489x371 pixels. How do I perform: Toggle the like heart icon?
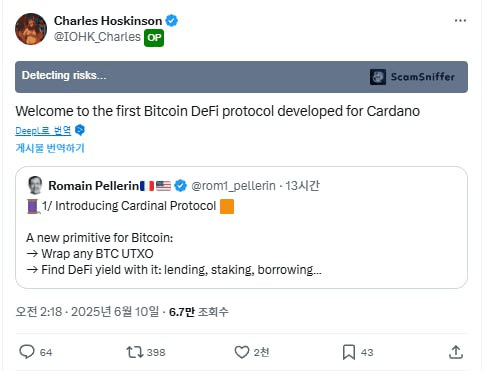tap(242, 352)
